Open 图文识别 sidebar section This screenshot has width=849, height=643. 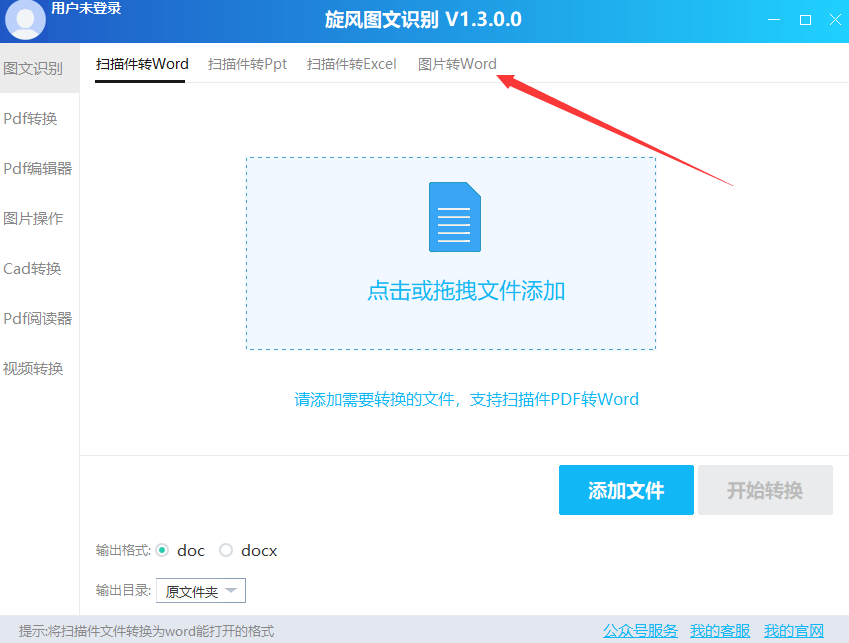click(x=40, y=68)
